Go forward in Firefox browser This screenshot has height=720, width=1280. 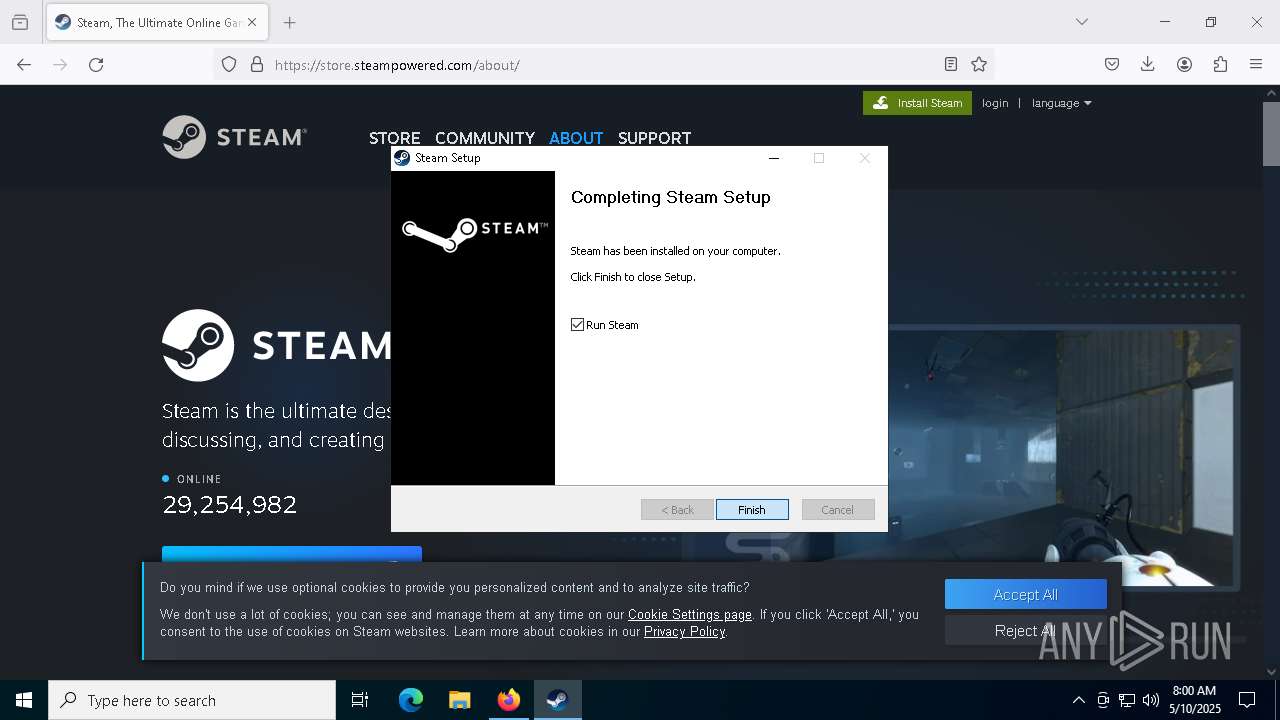click(x=60, y=65)
